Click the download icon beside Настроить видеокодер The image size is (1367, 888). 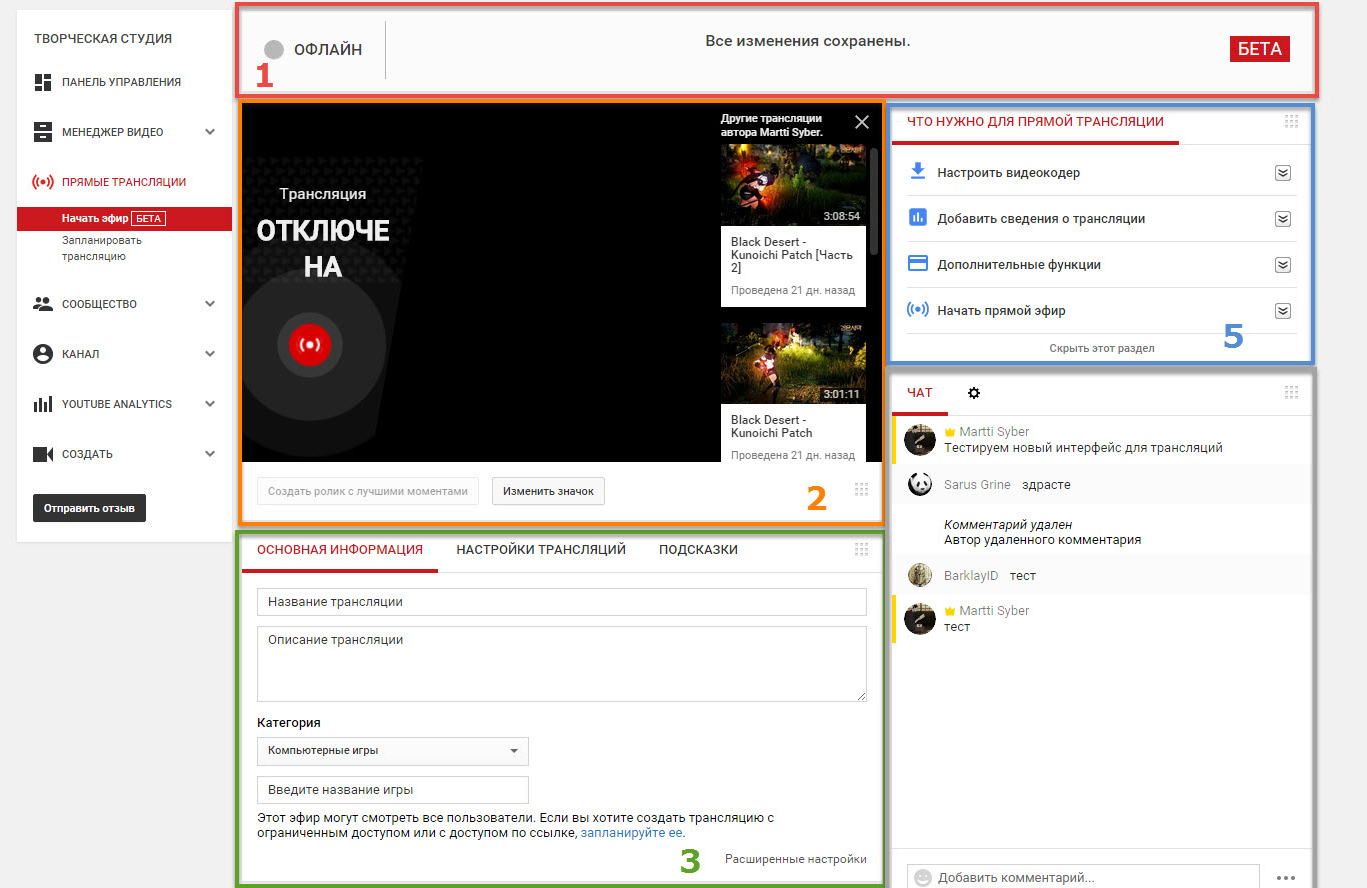(x=917, y=172)
